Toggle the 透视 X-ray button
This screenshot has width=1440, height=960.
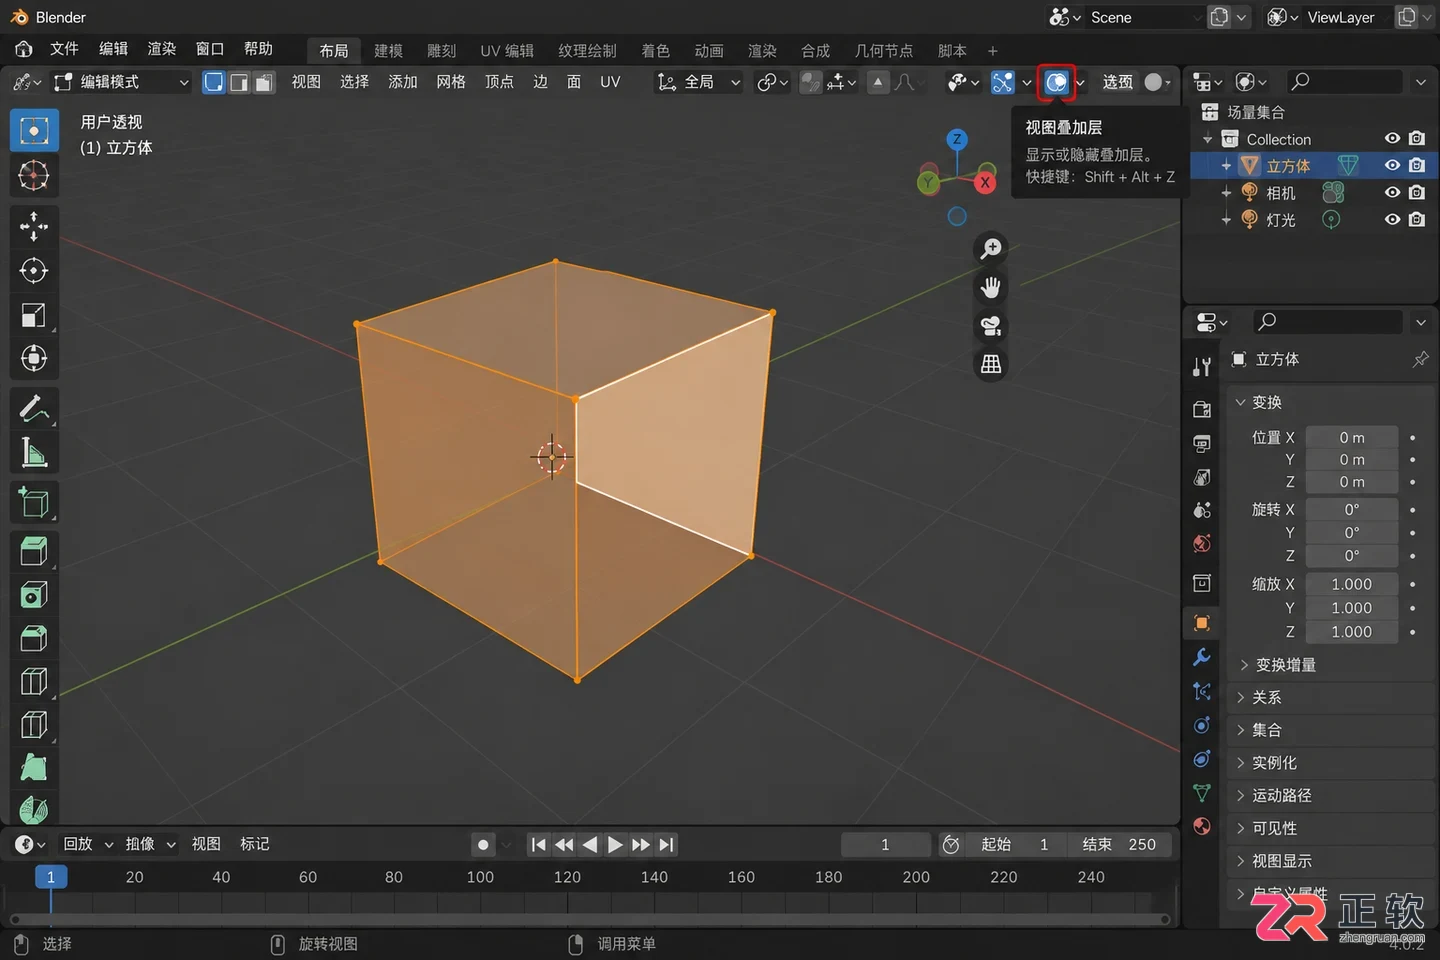click(x=1117, y=82)
